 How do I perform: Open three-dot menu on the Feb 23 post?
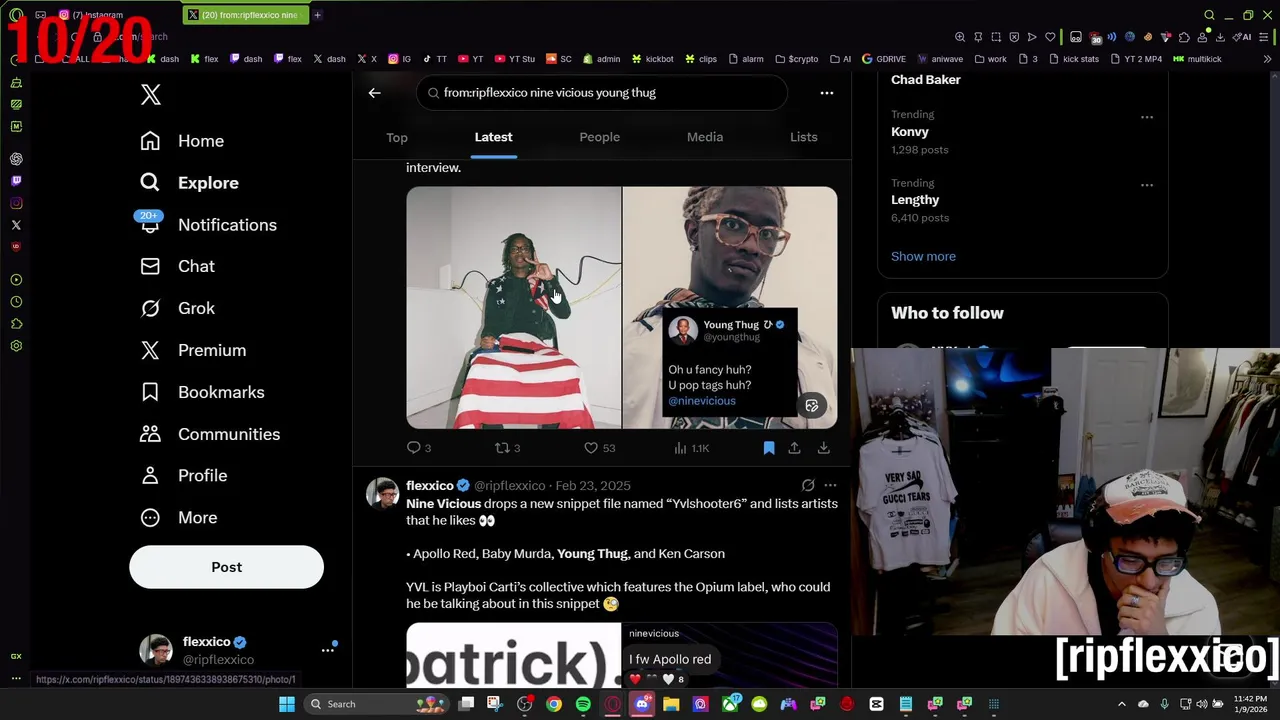(830, 486)
